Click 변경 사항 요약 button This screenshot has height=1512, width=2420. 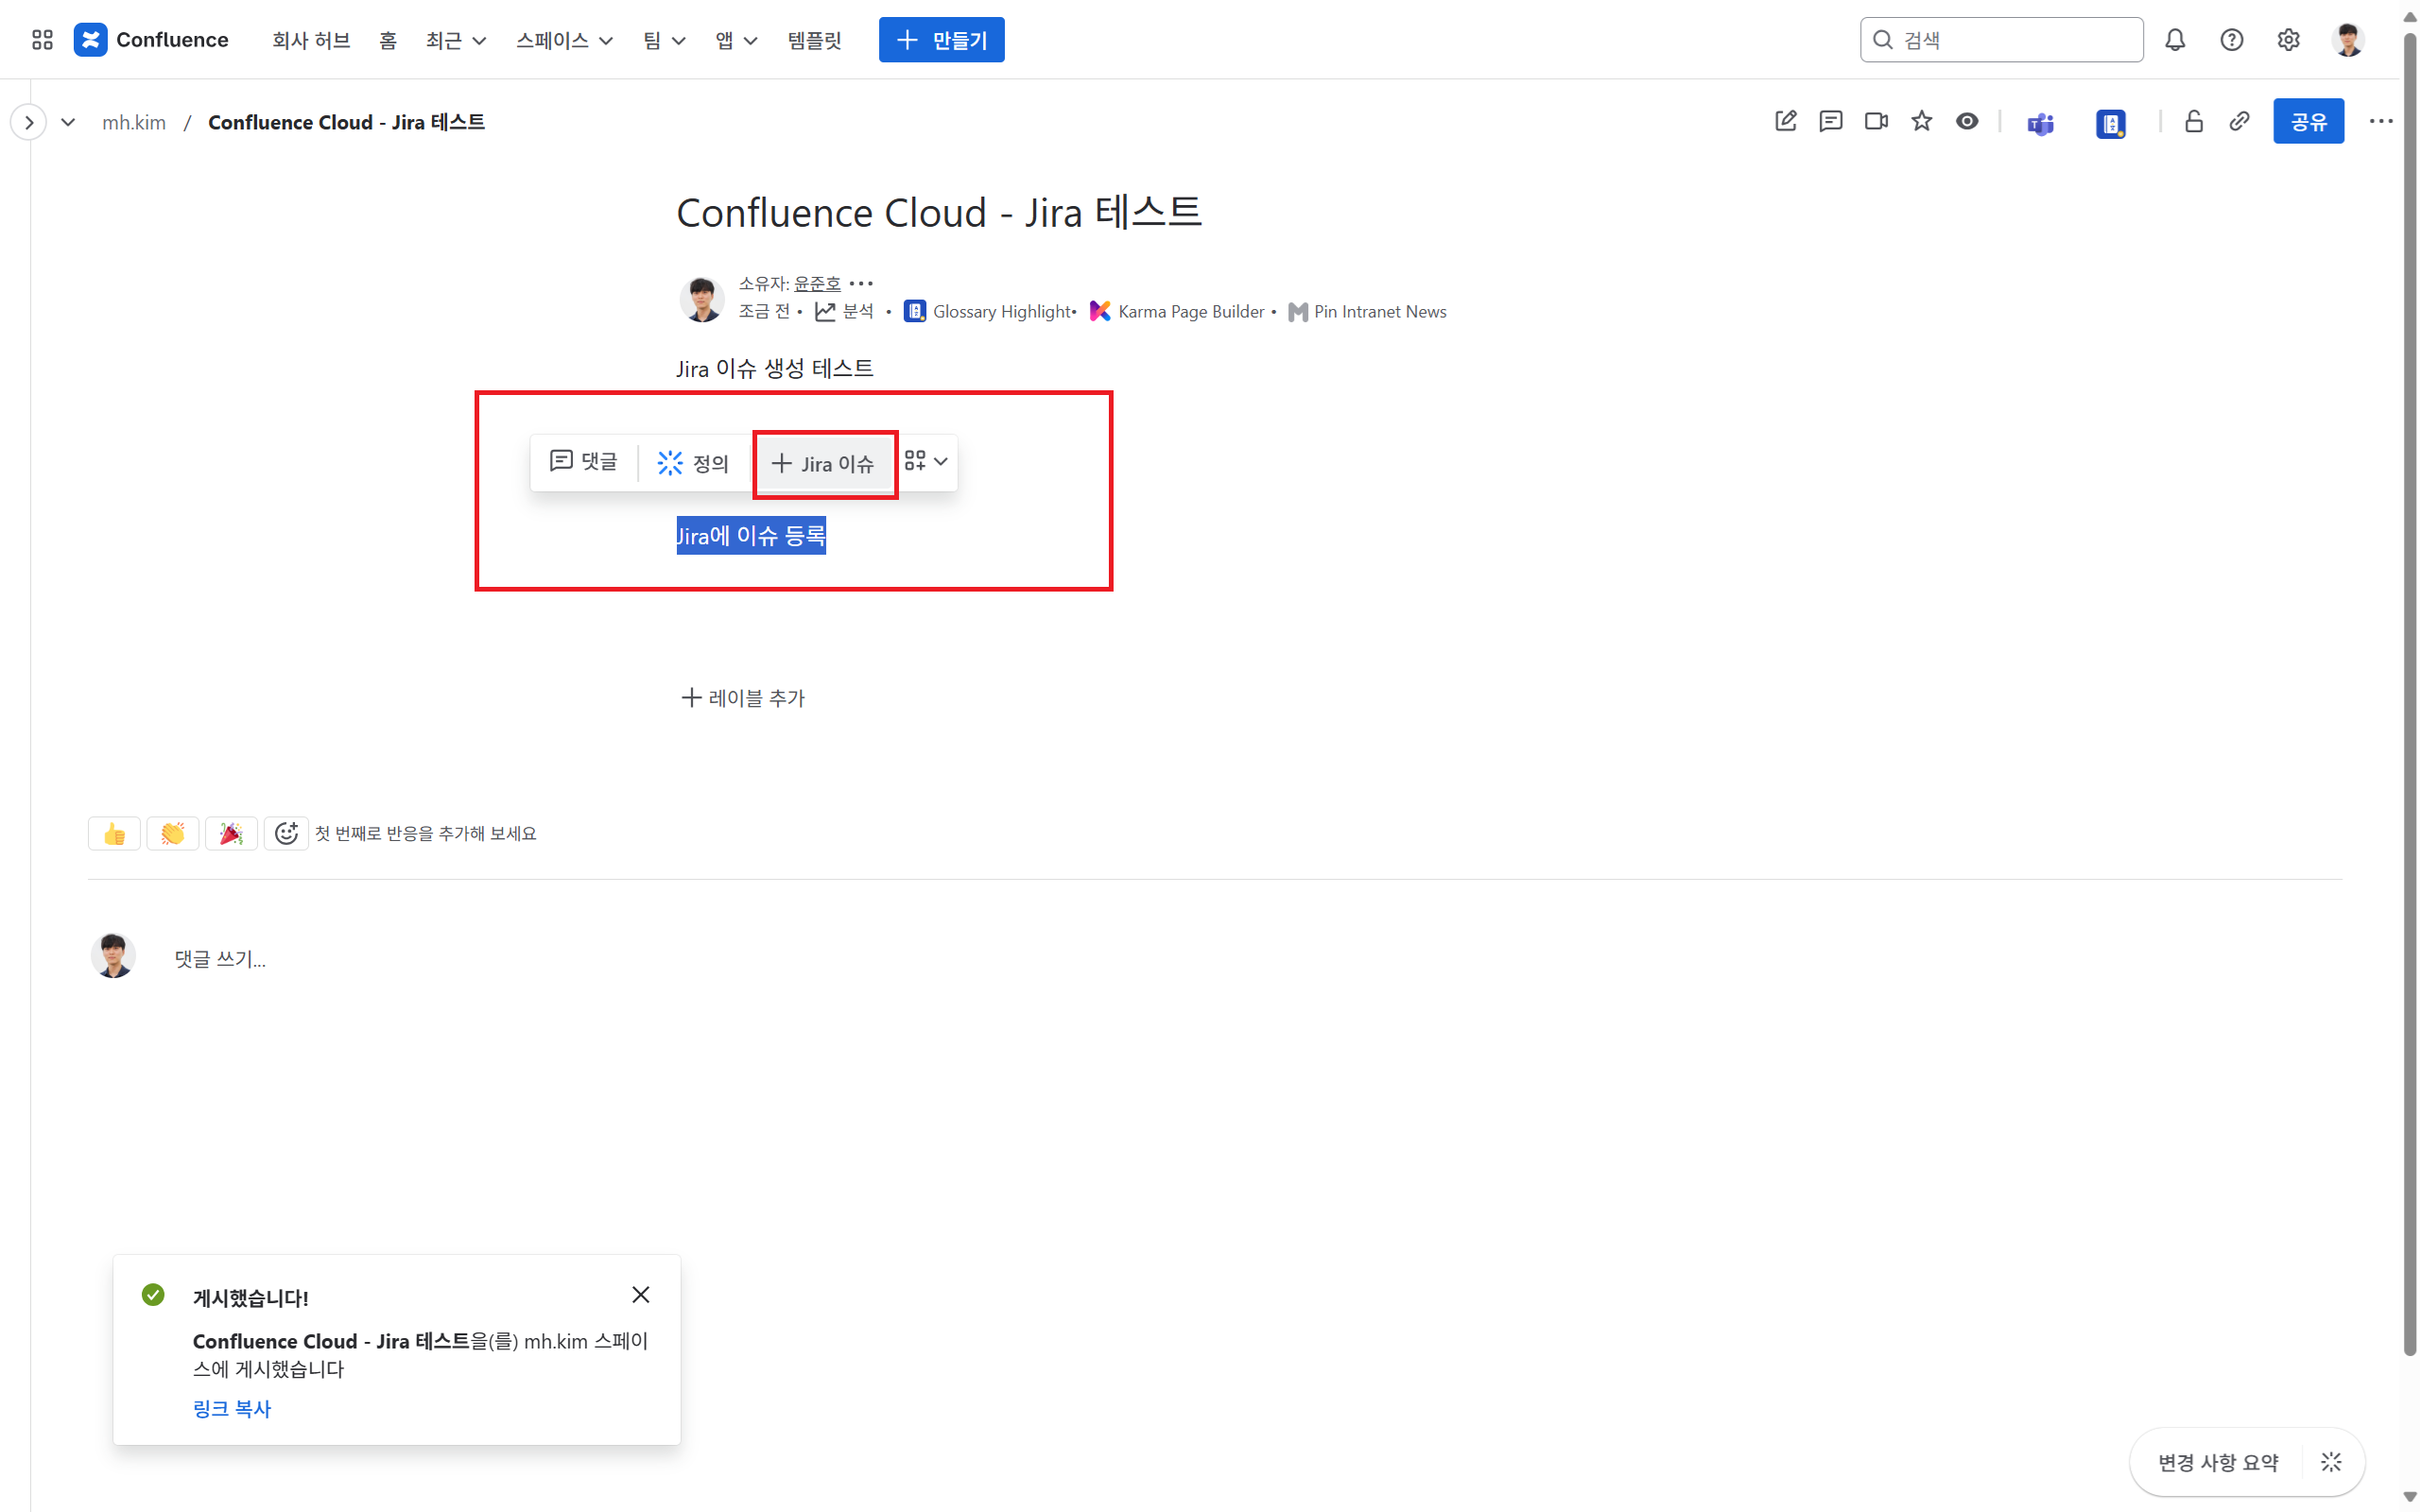(x=2218, y=1462)
